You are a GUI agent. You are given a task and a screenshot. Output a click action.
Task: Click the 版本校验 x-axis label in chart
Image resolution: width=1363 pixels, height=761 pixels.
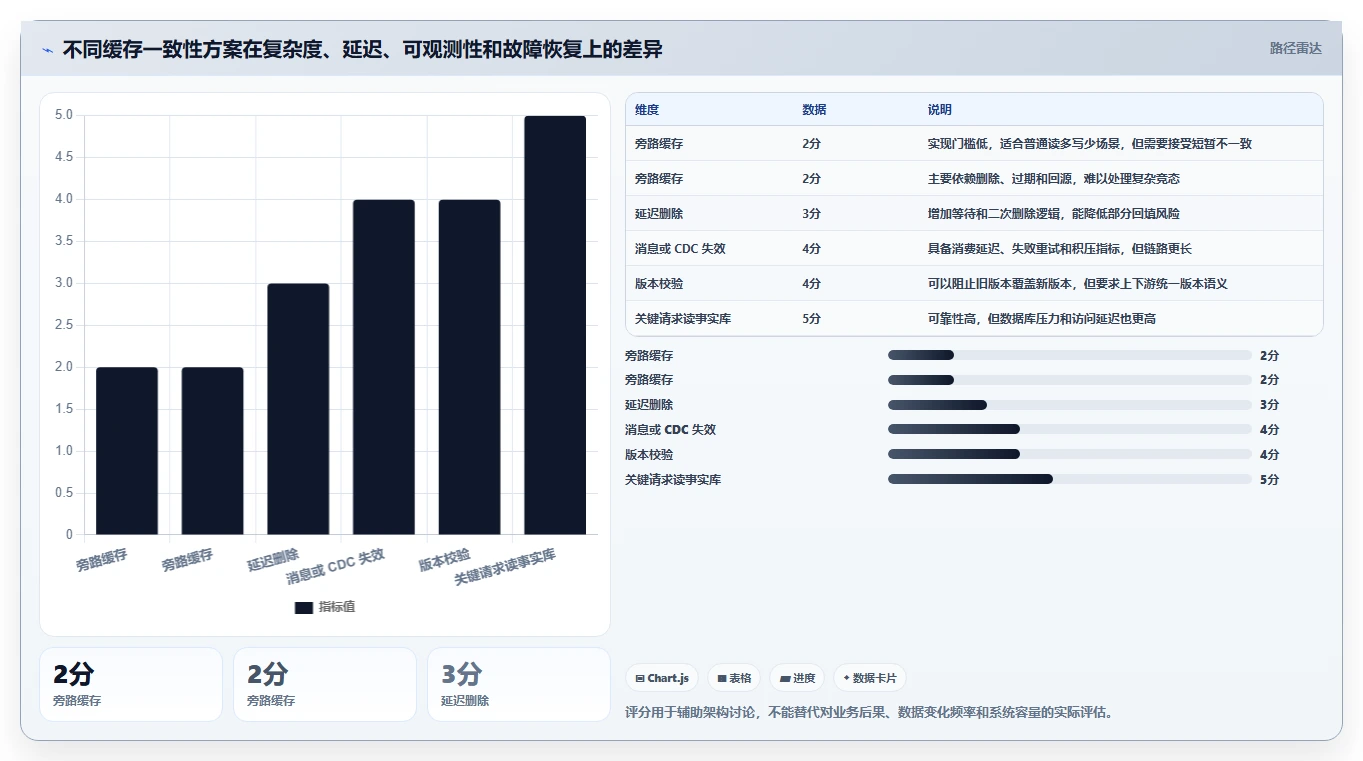click(x=445, y=559)
